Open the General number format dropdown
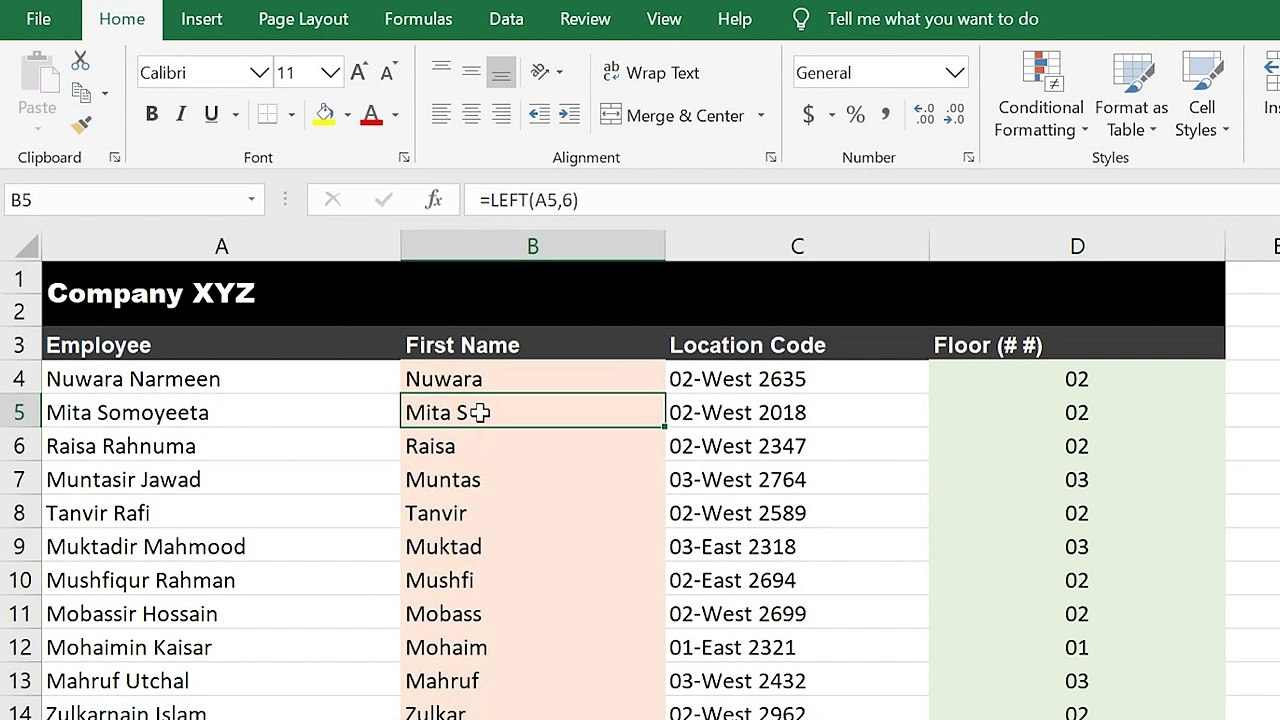 pyautogui.click(x=954, y=73)
